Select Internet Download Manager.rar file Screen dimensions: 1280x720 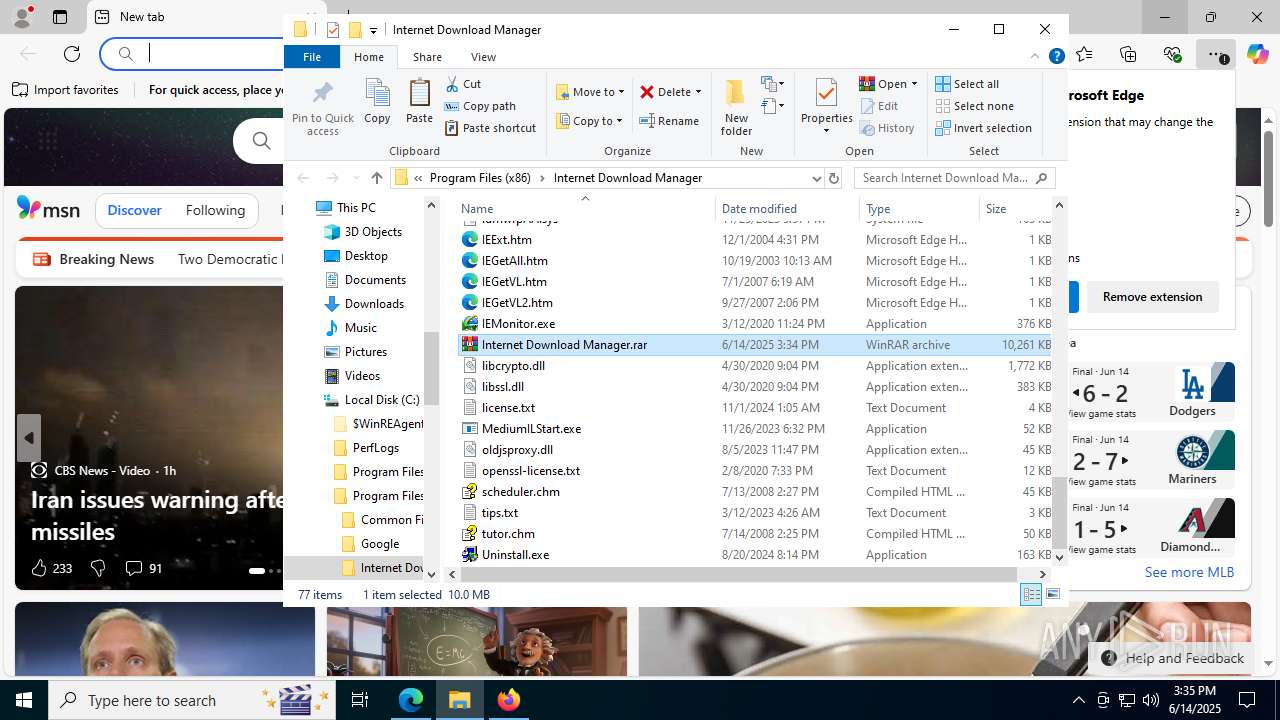pos(564,345)
